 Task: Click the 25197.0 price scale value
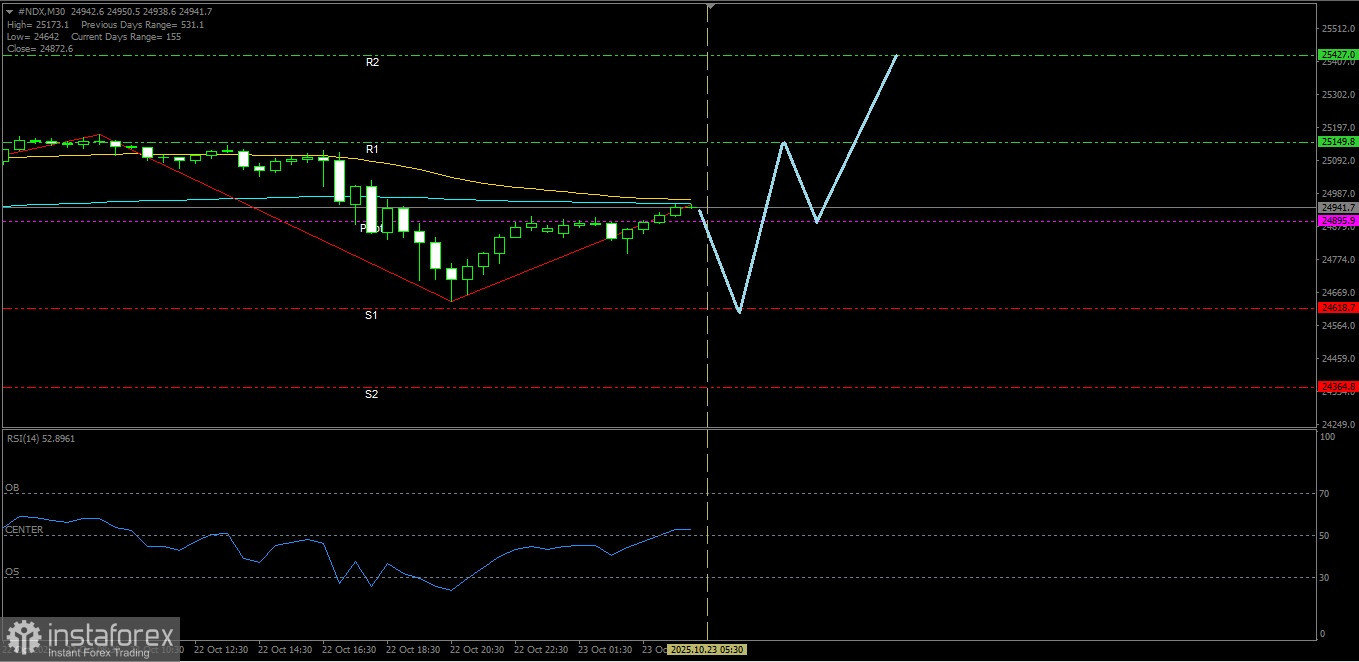pos(1337,128)
